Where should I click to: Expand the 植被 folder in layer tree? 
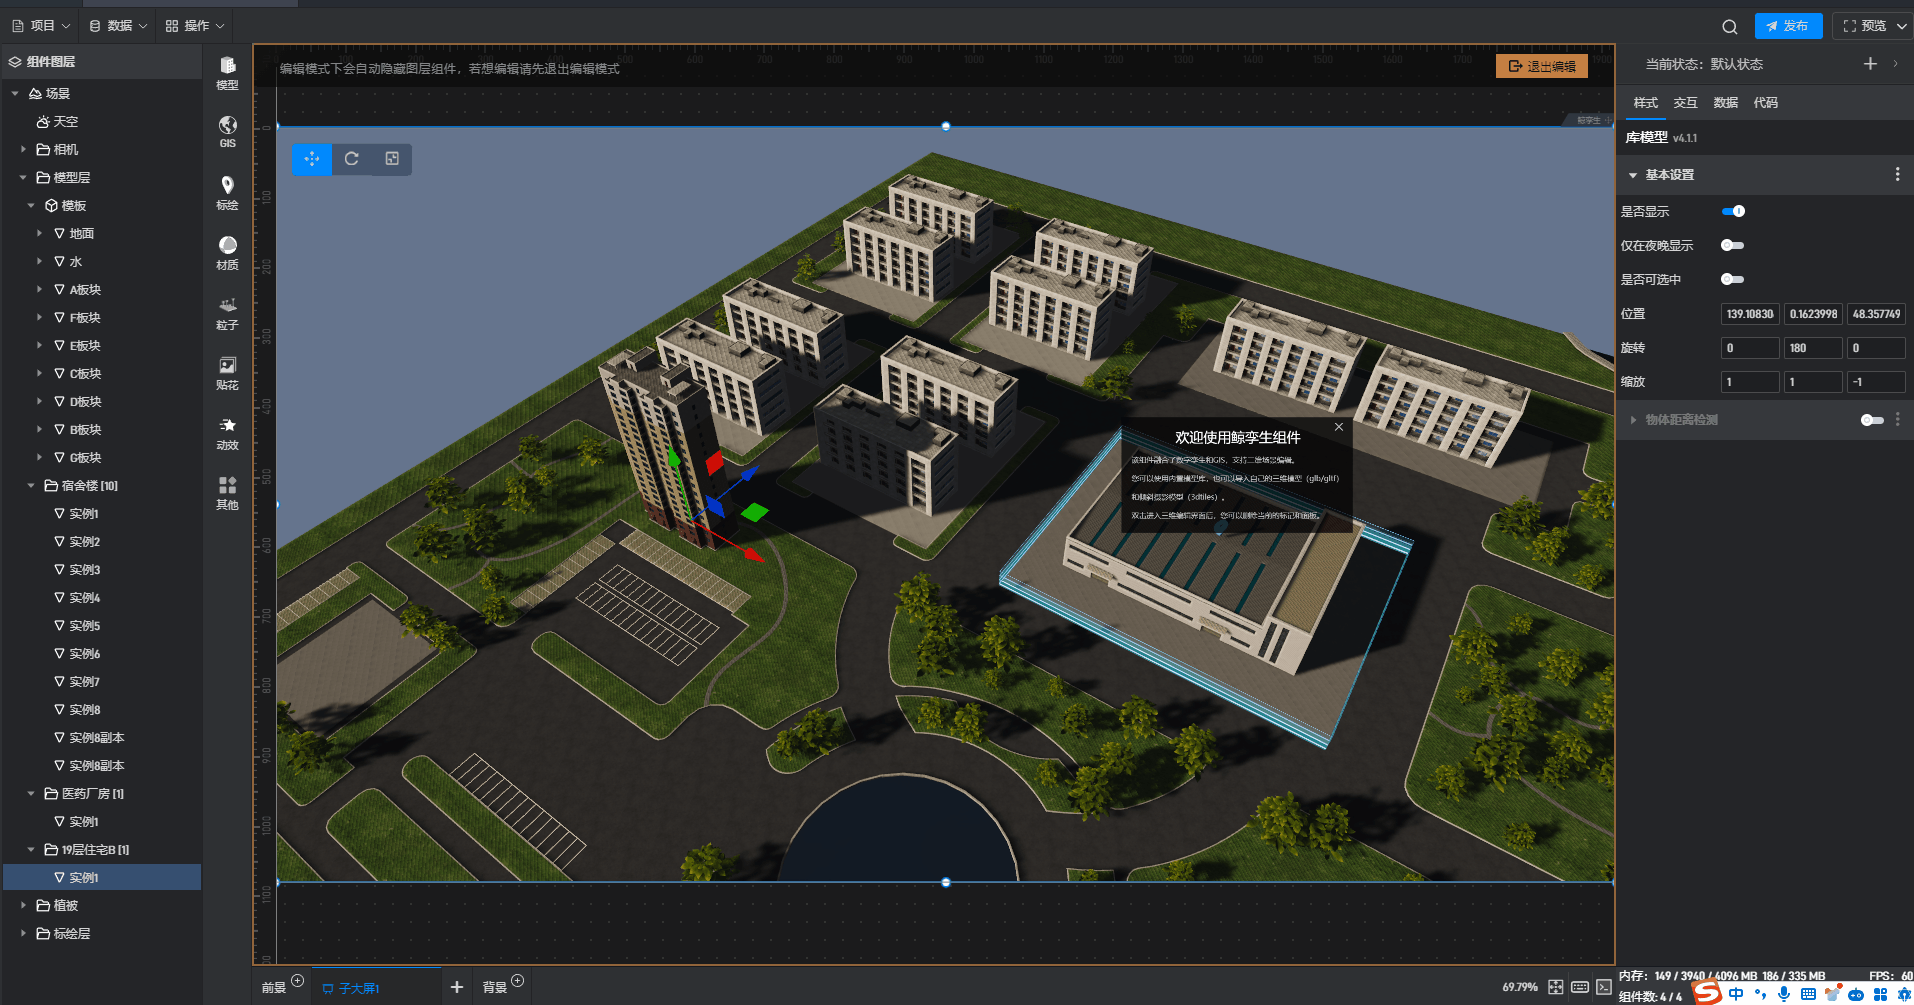tap(23, 906)
